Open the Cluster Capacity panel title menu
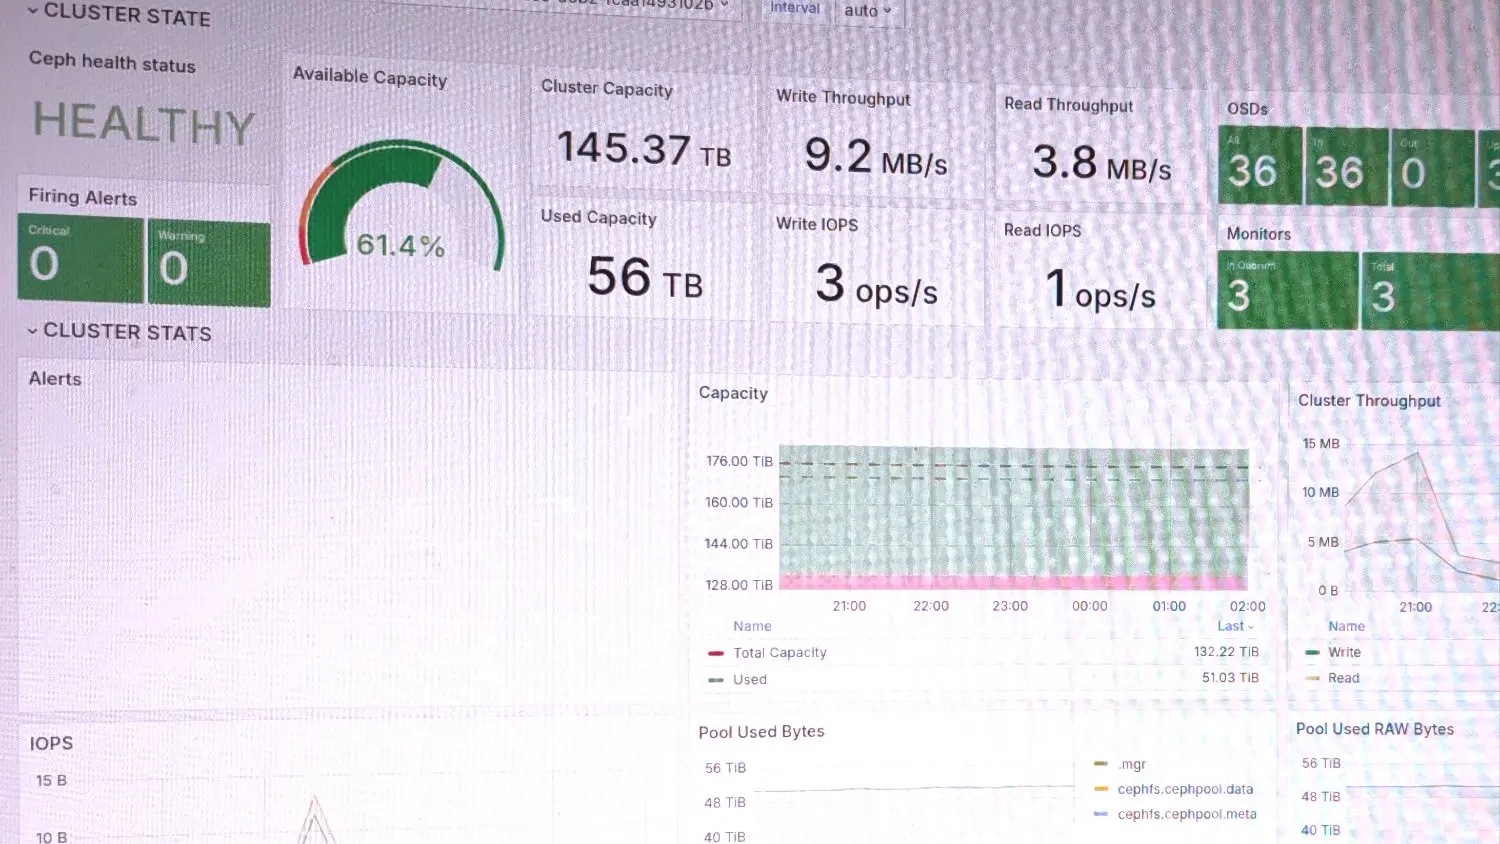This screenshot has width=1500, height=844. (606, 88)
